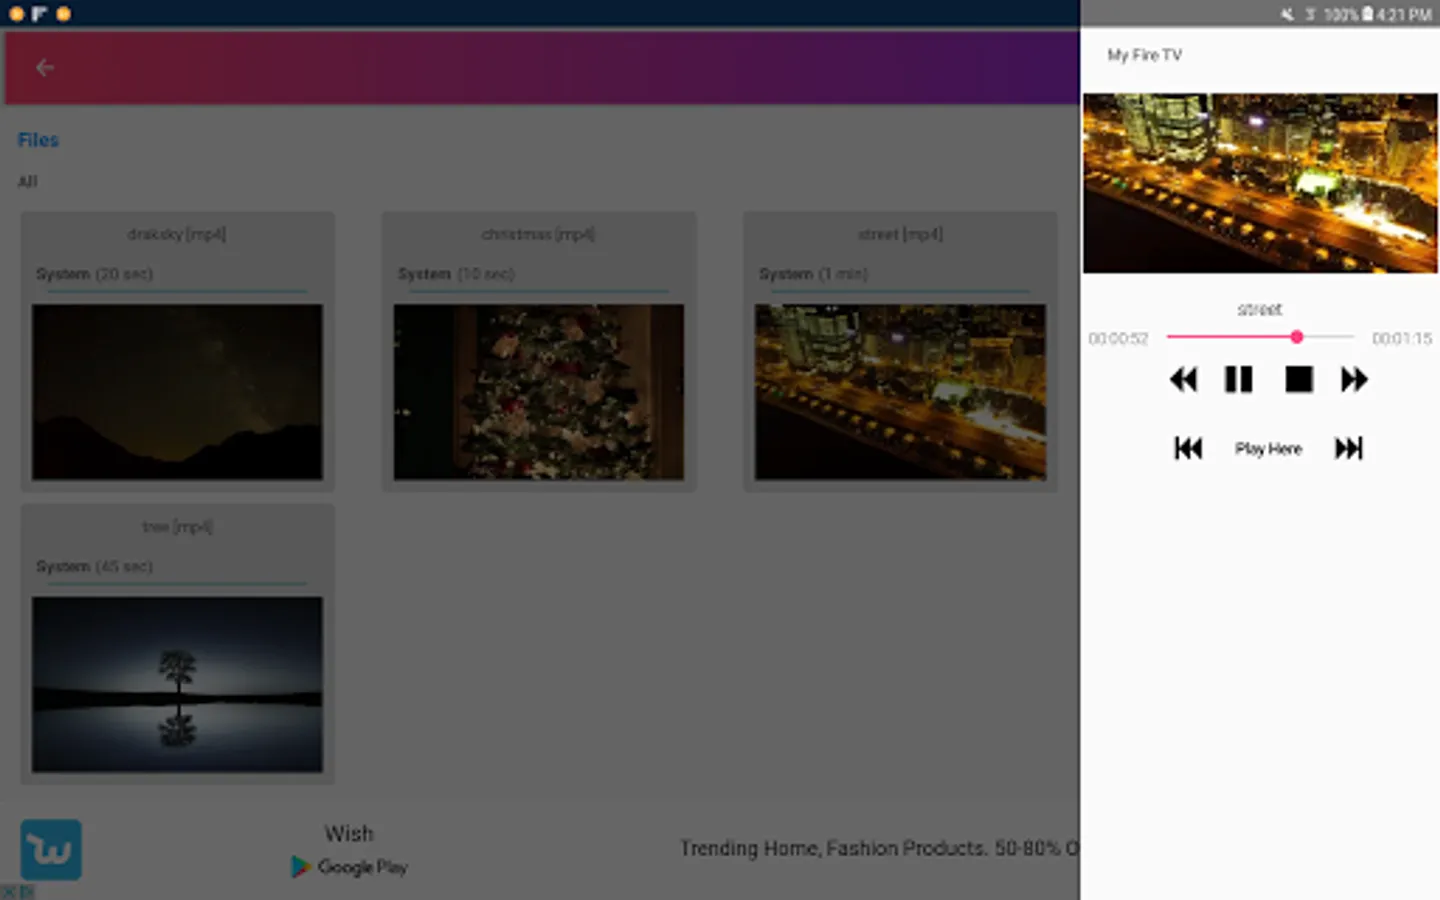Click the christmas [mp4] title text
This screenshot has height=900, width=1440.
point(538,234)
